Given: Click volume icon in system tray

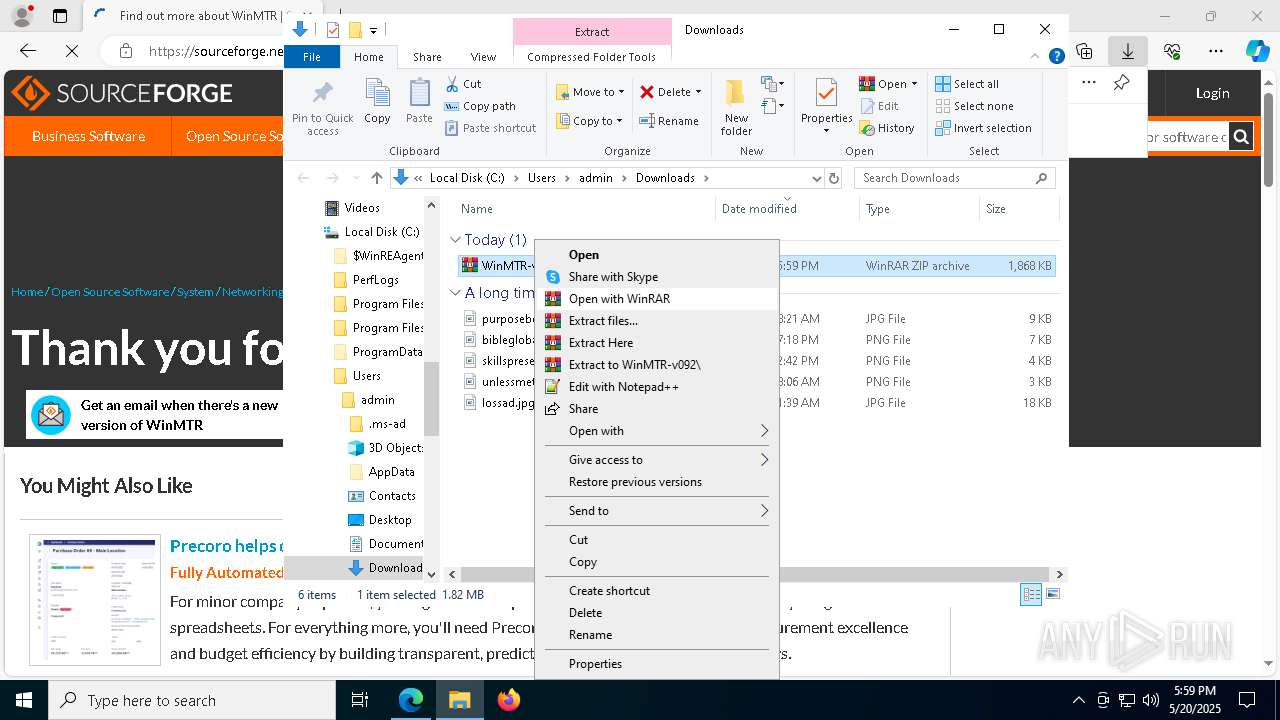Looking at the screenshot, I should [x=1151, y=700].
